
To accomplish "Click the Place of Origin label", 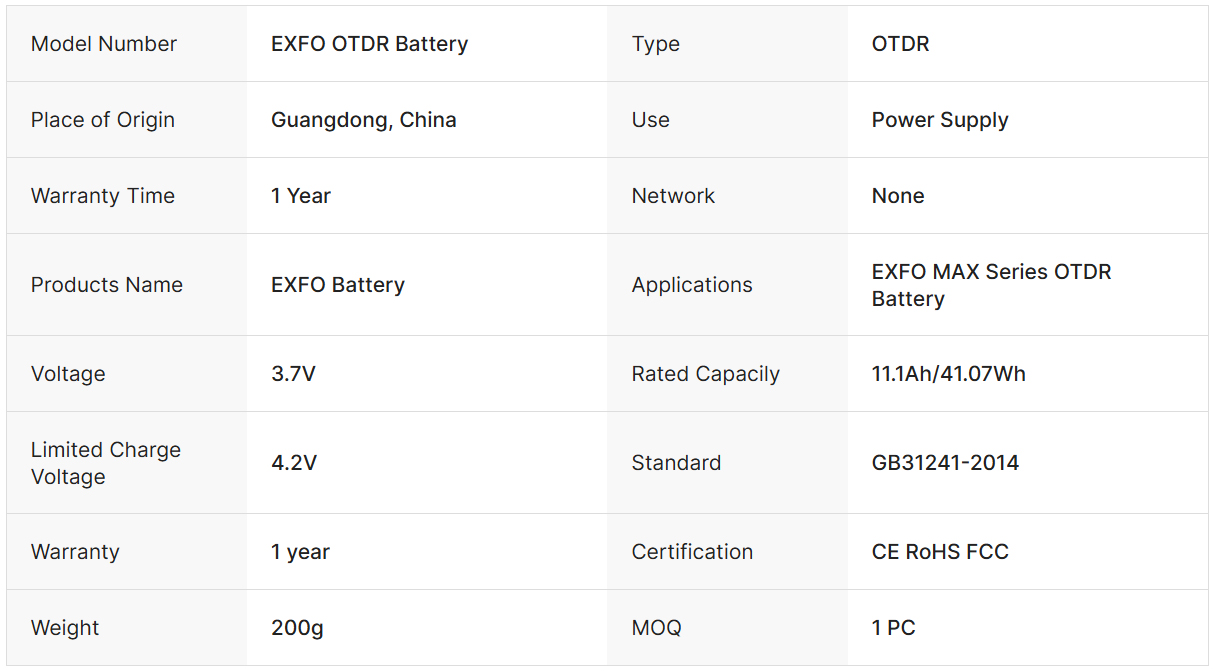I will click(103, 120).
